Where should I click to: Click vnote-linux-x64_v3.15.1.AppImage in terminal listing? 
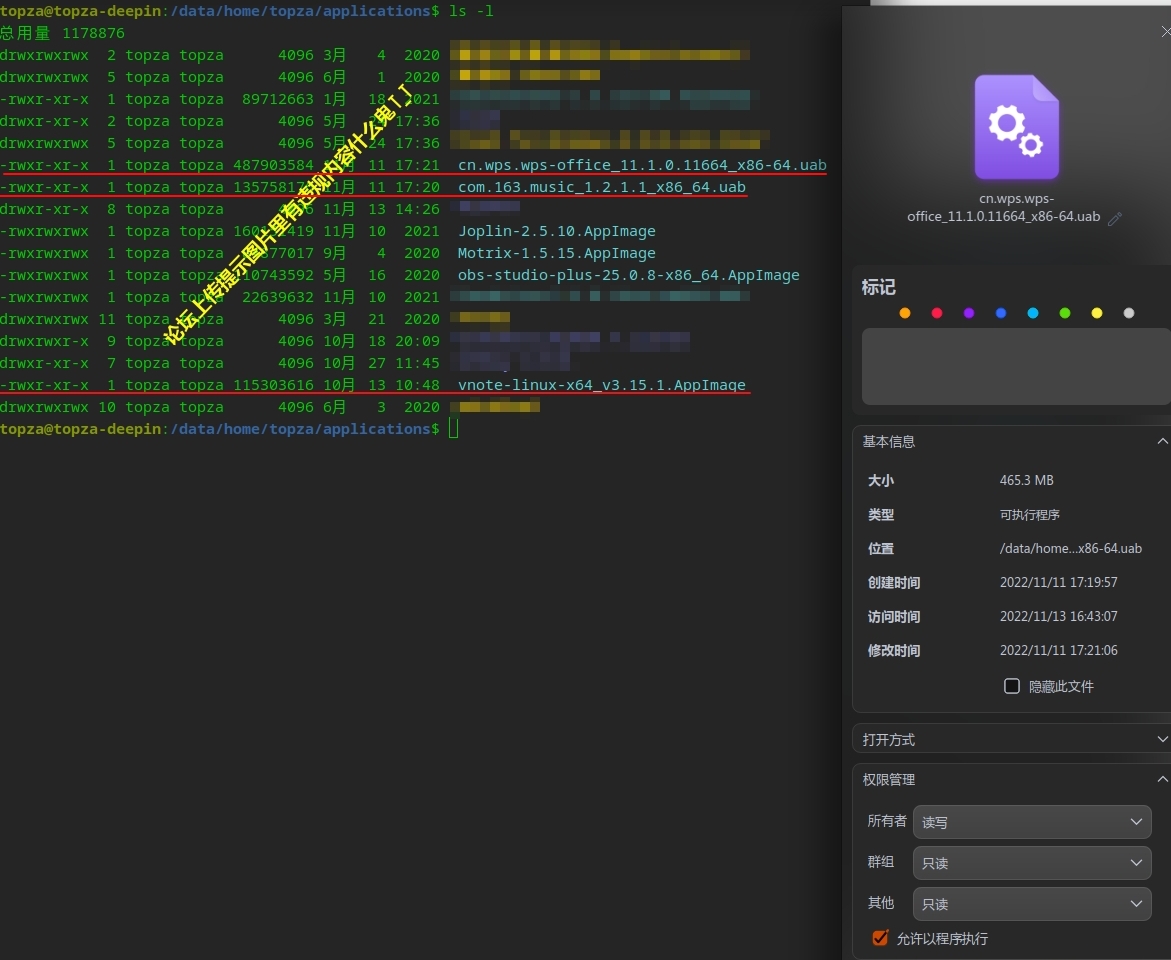tap(601, 385)
